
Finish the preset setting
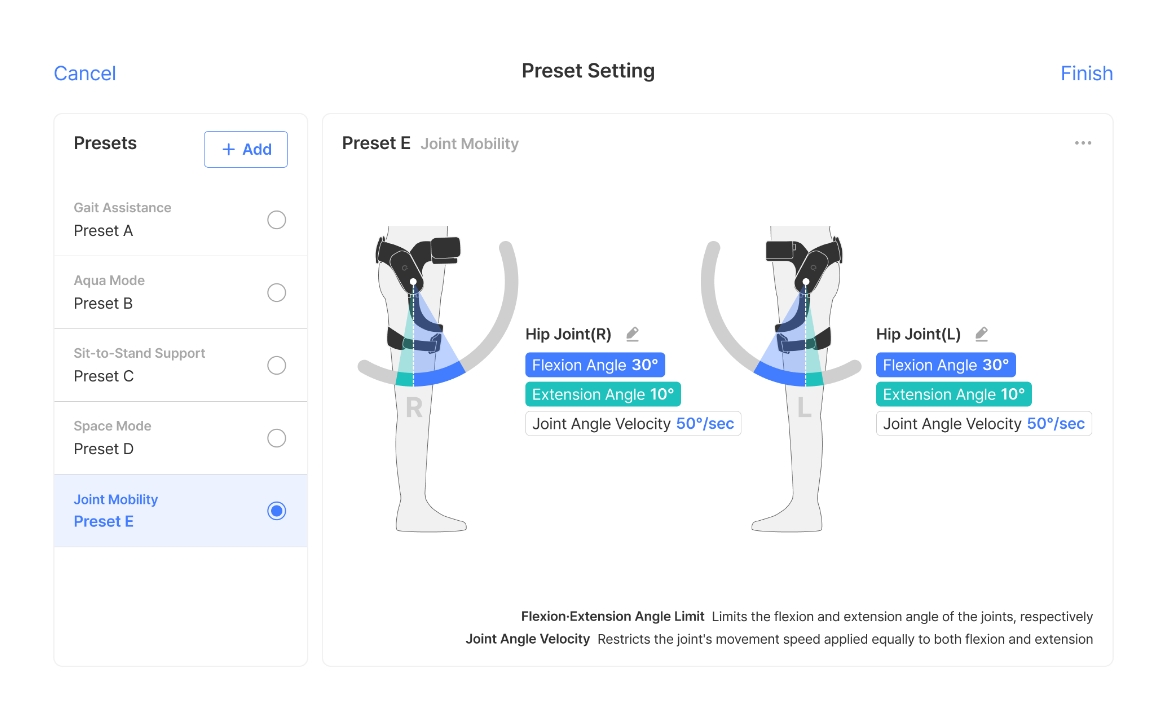pos(1086,73)
